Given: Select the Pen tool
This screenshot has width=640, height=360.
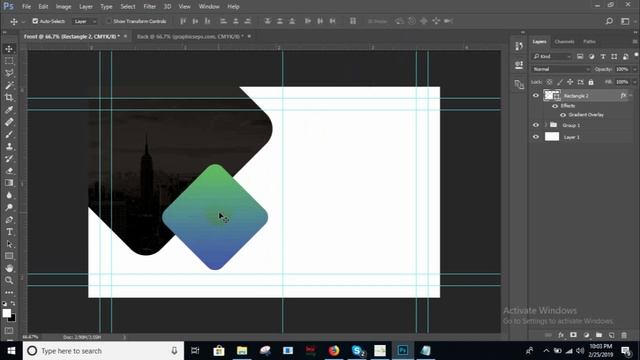Looking at the screenshot, I should [9, 220].
